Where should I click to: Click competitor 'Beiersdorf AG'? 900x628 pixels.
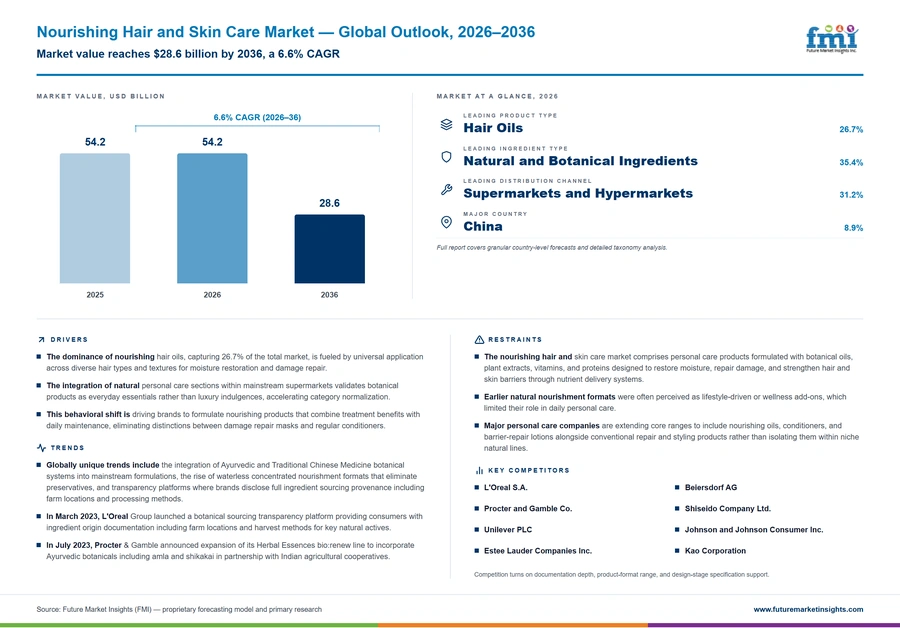coord(711,487)
